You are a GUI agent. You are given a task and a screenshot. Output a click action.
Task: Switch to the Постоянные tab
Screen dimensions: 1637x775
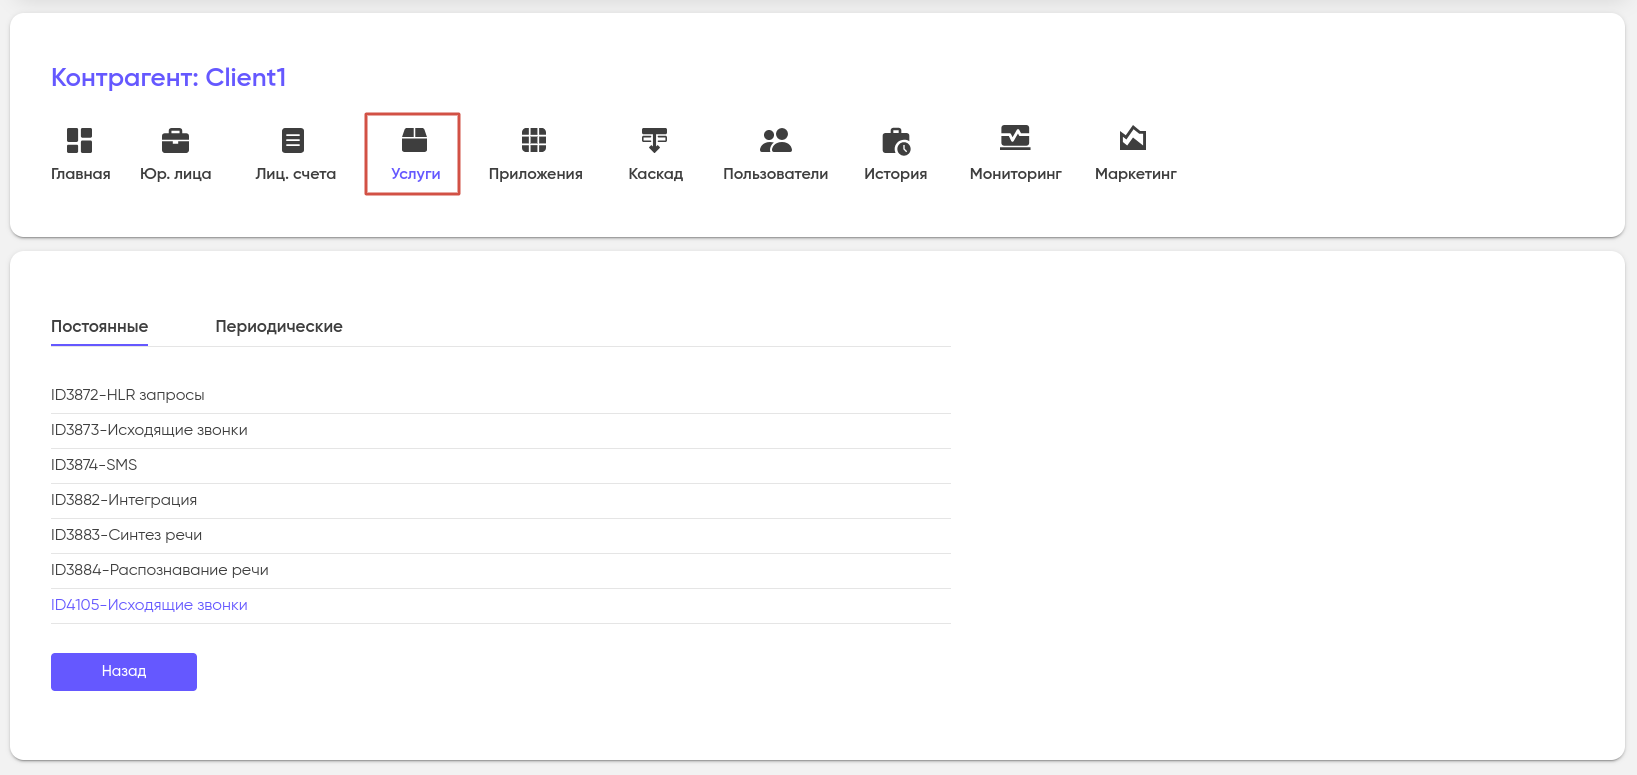click(99, 327)
